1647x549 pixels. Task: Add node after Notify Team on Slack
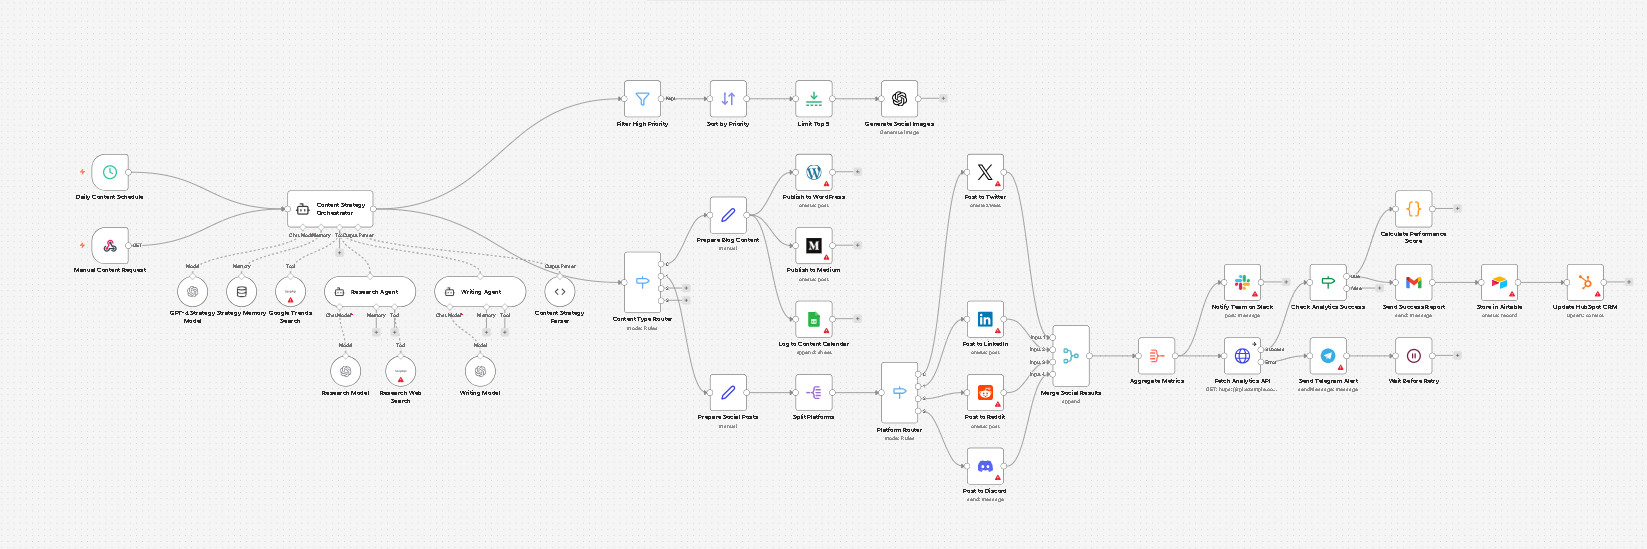coord(1286,282)
